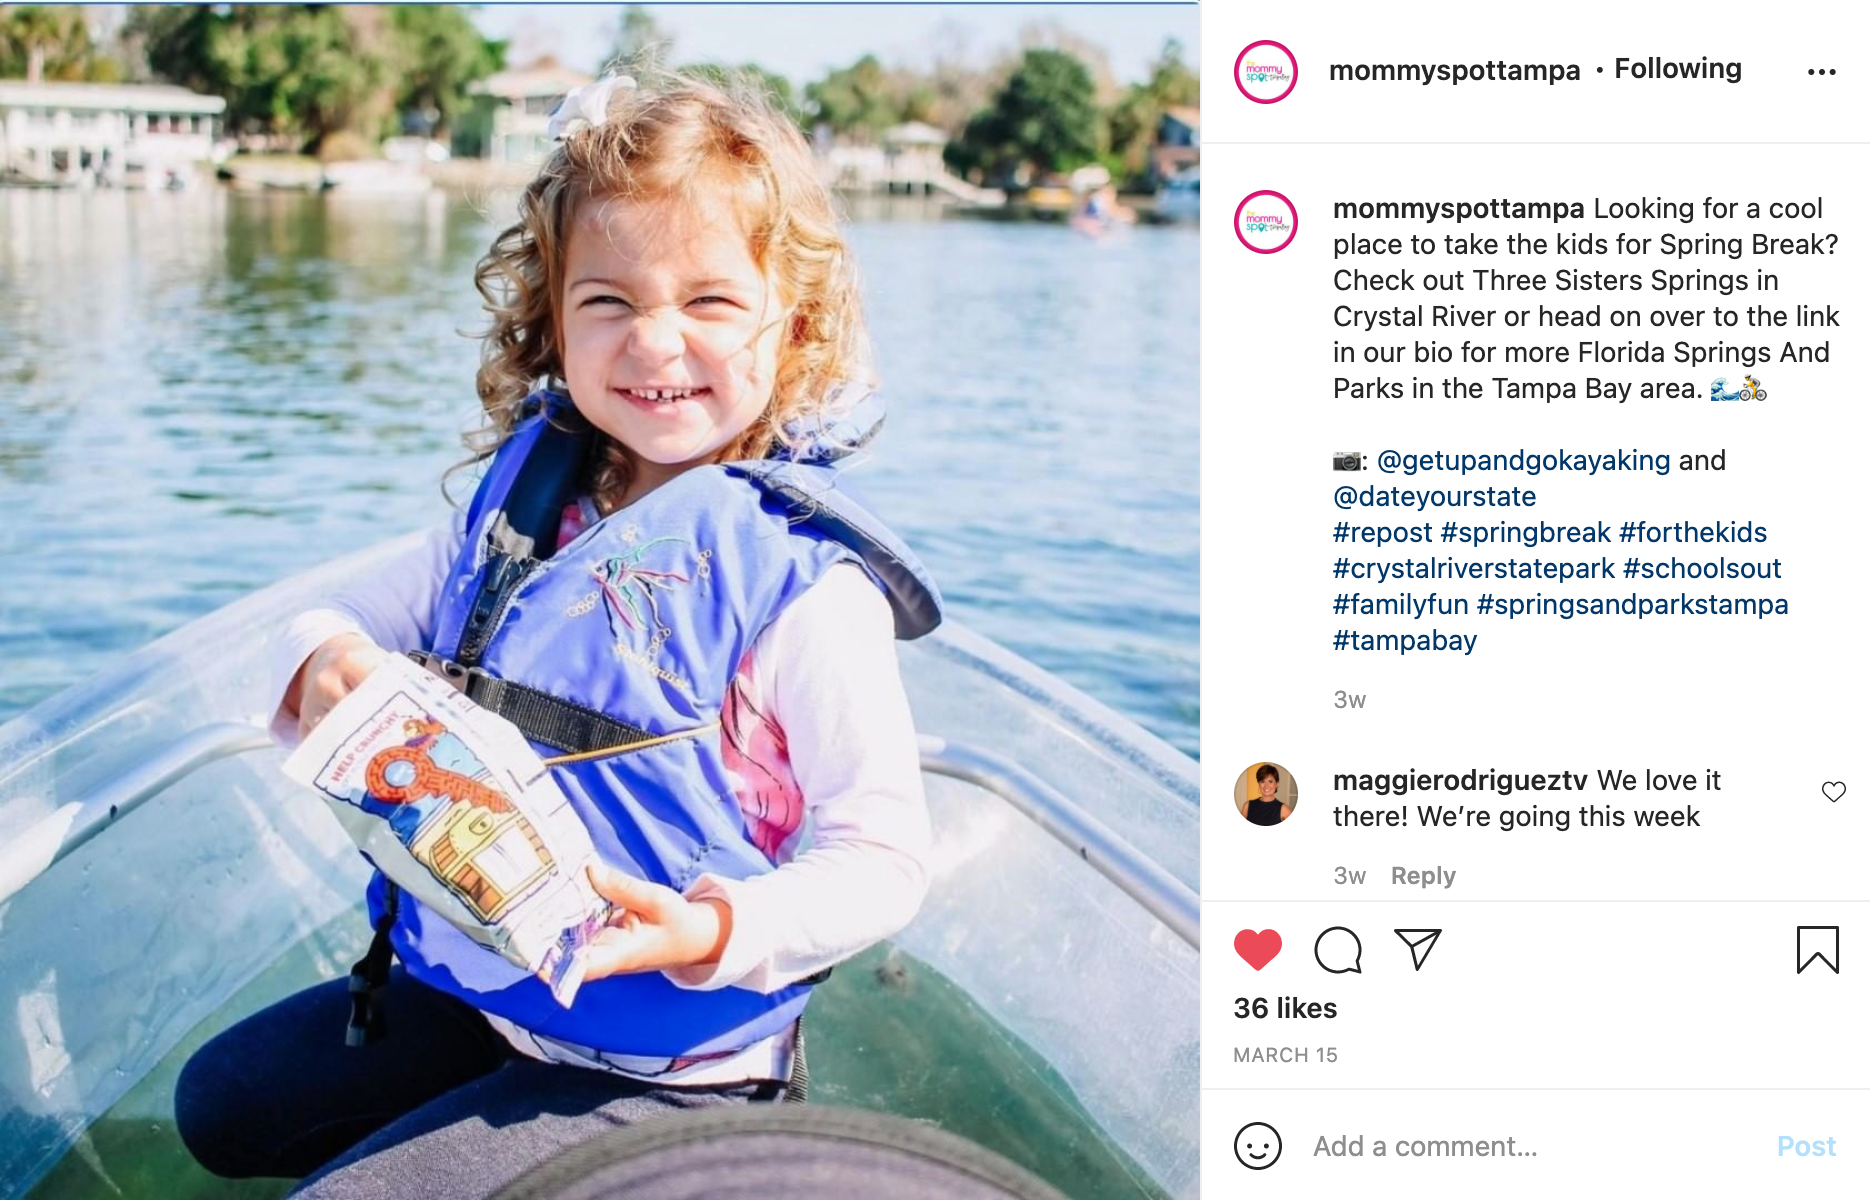Image resolution: width=1870 pixels, height=1200 pixels.
Task: Save post using the bookmark icon
Action: 1817,950
